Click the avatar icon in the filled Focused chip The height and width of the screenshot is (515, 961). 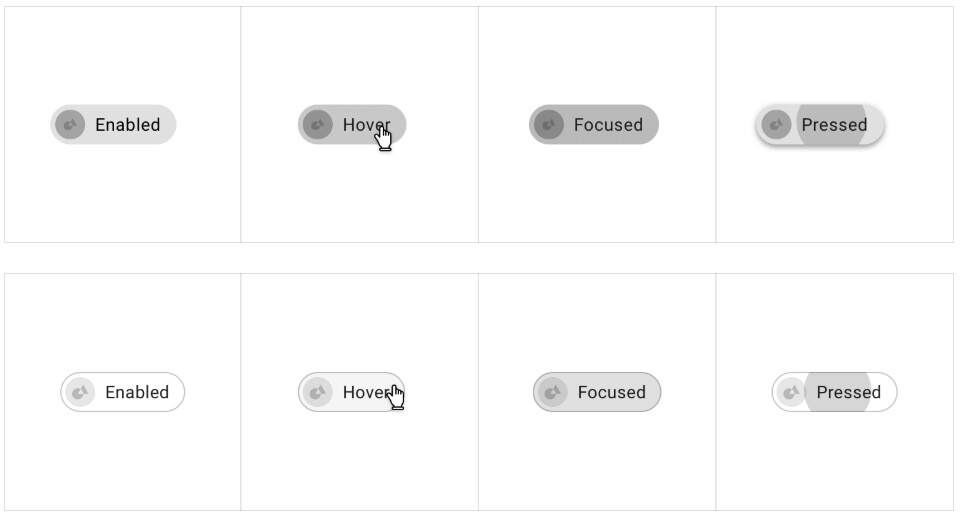548,125
